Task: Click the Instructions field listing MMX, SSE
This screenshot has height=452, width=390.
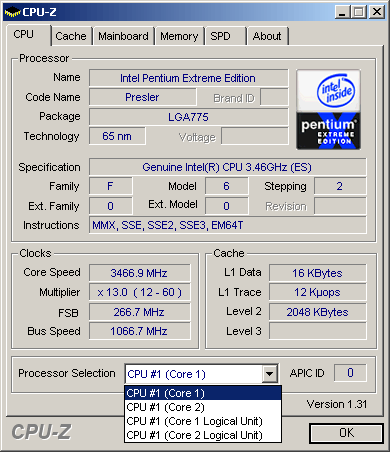Action: [227, 225]
